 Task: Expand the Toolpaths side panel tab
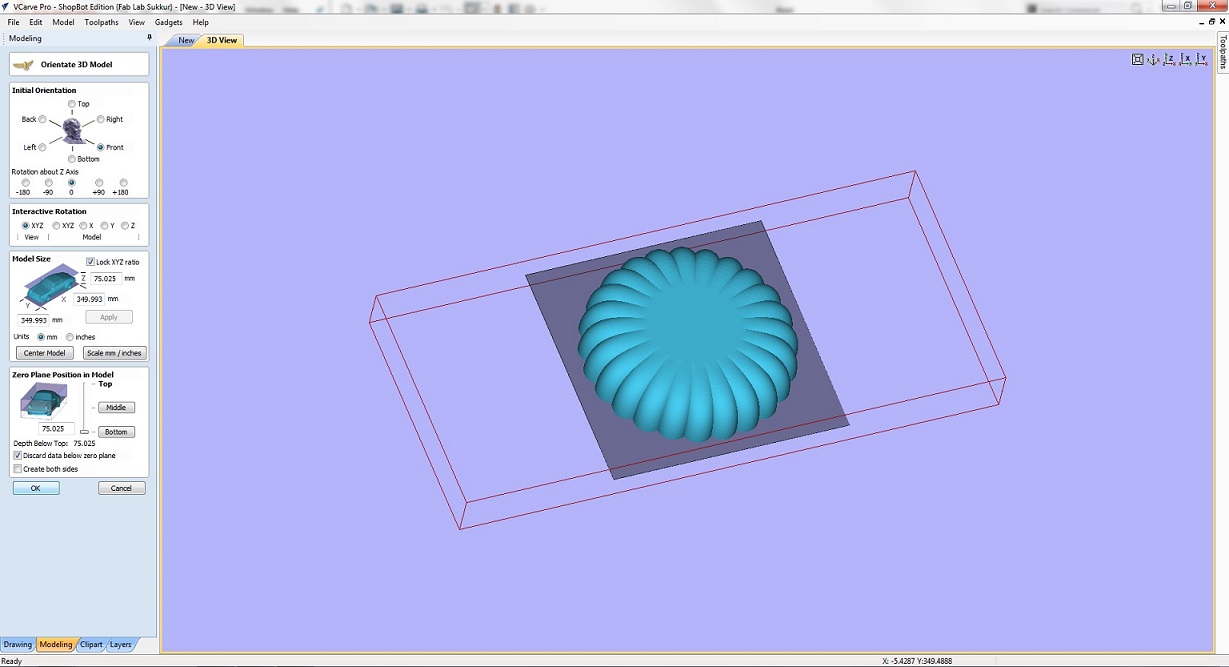click(x=1223, y=52)
